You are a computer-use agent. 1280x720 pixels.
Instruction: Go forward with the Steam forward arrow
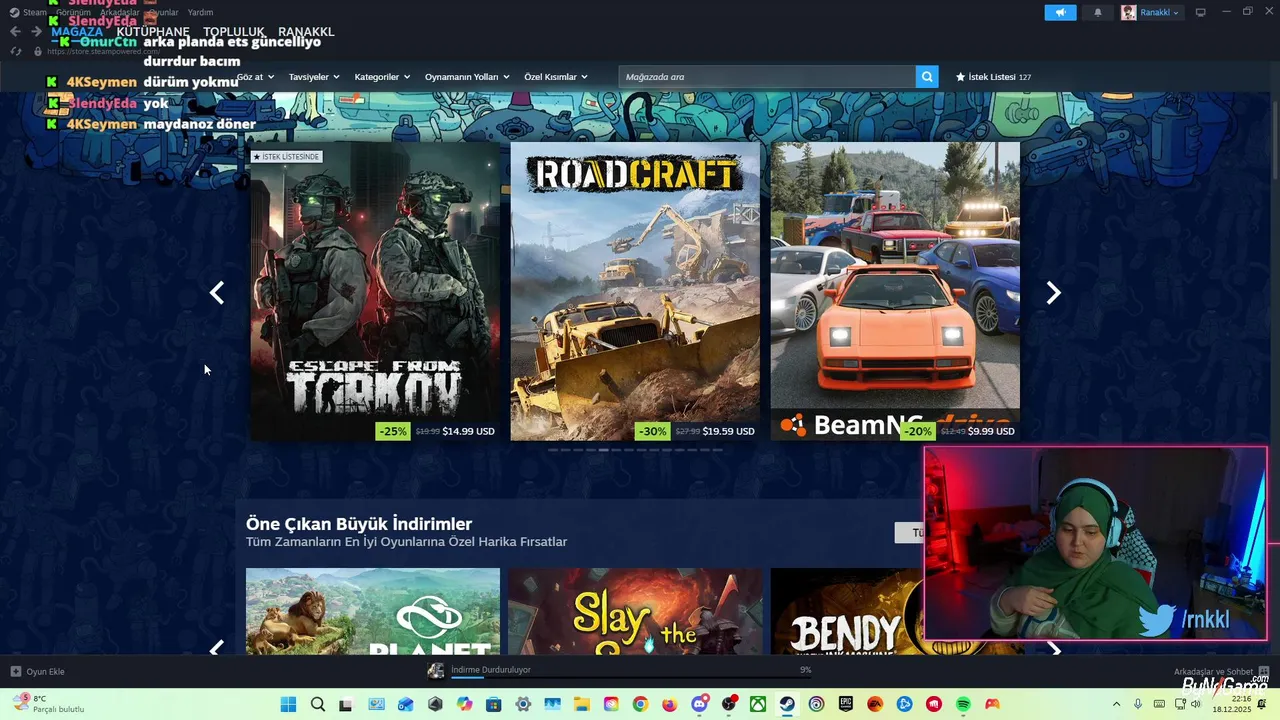36,31
